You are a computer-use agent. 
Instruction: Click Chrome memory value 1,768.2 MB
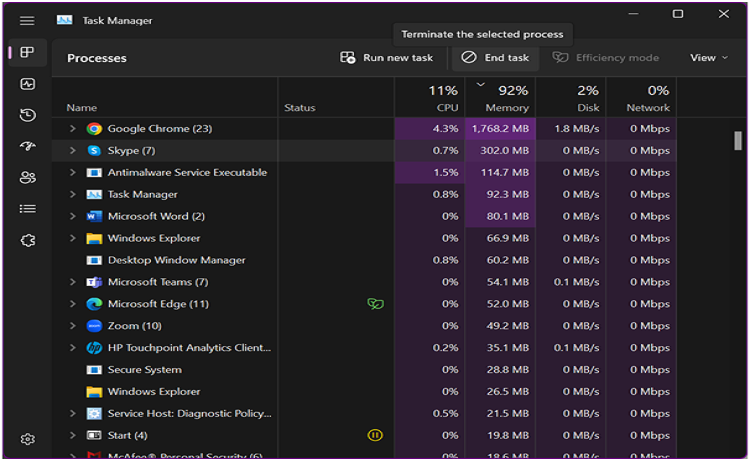(x=500, y=129)
